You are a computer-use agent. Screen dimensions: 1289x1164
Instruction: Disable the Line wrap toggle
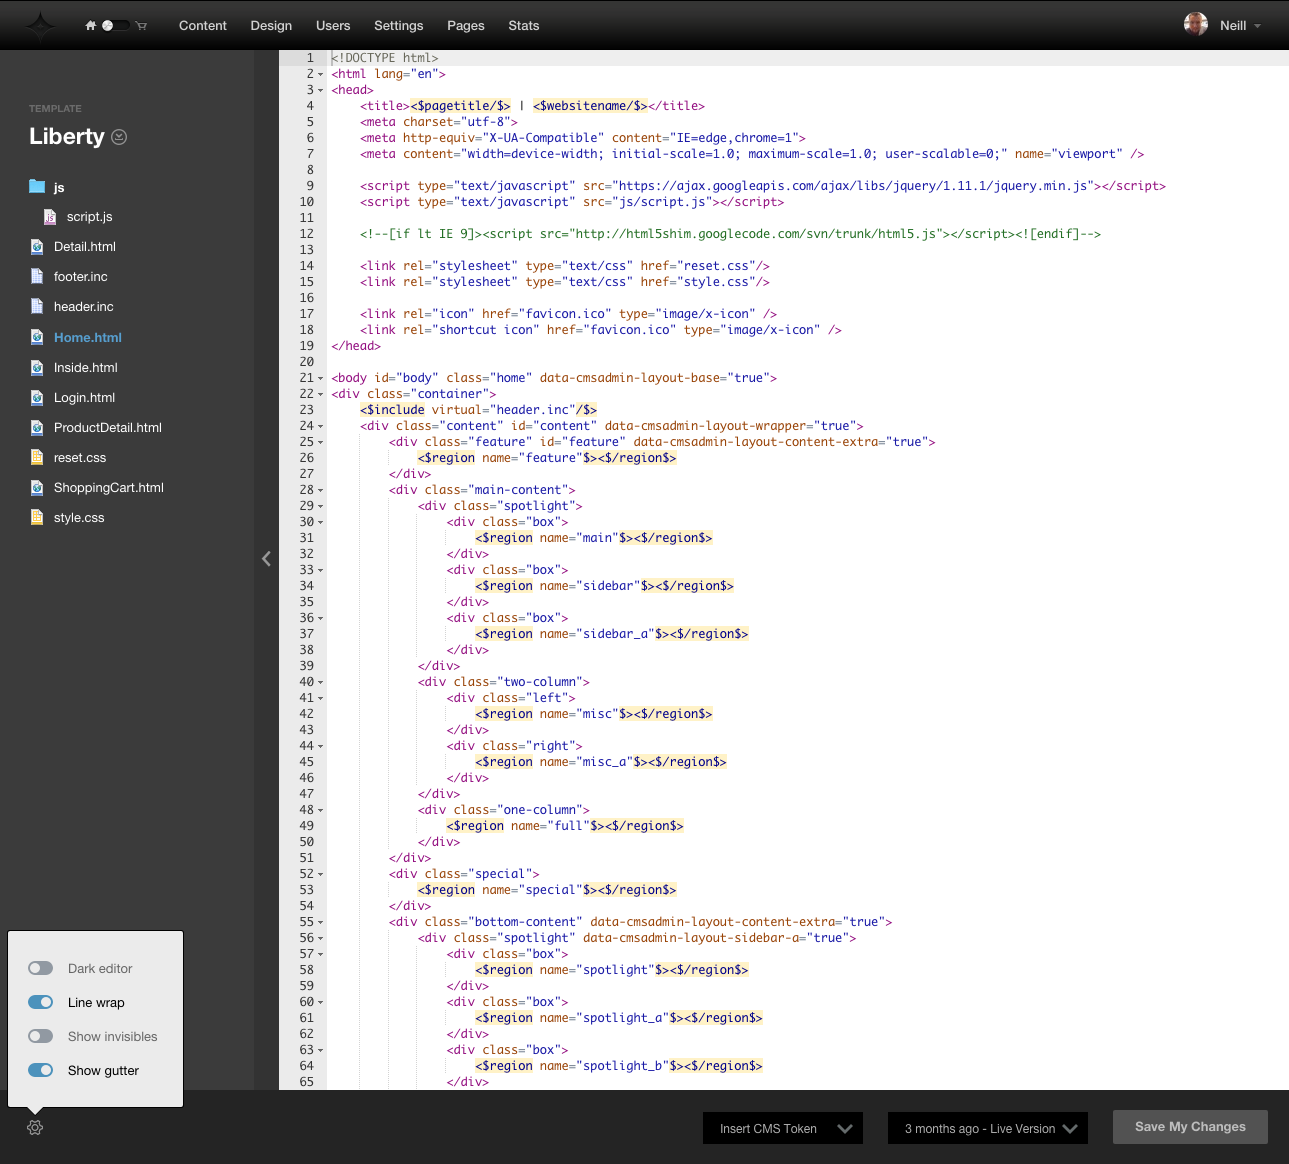pos(40,1002)
